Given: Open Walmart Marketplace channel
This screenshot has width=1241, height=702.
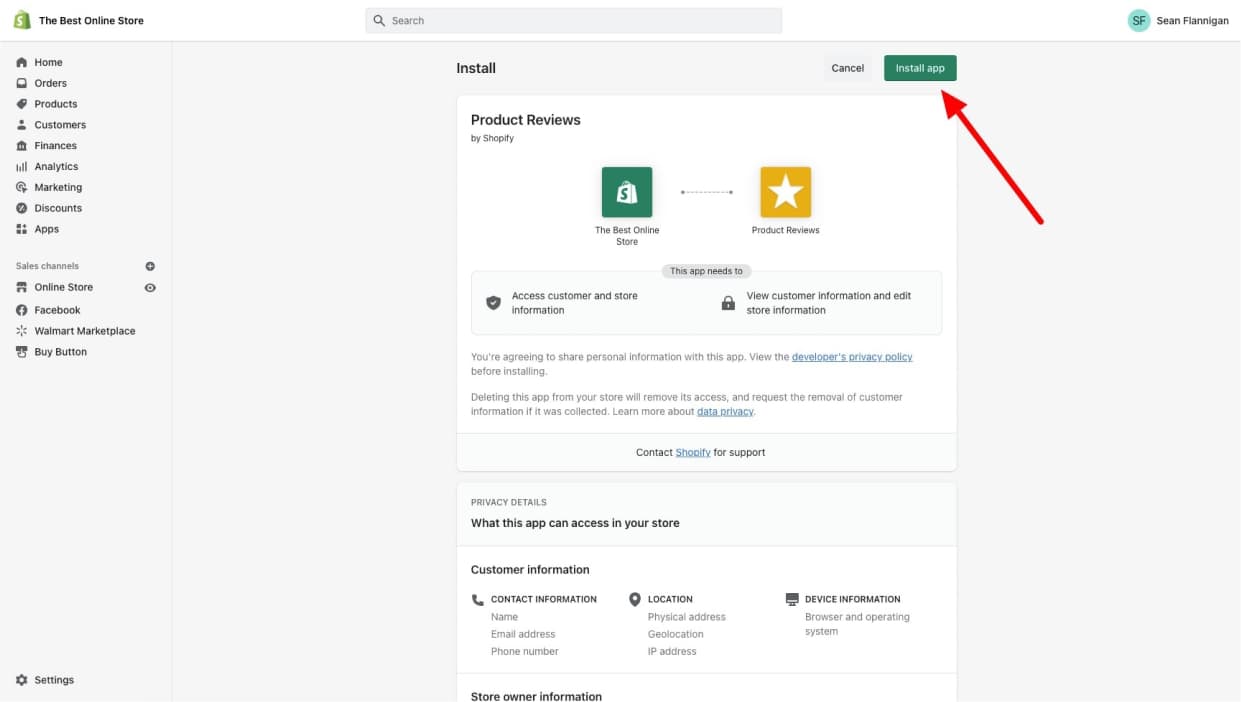Looking at the screenshot, I should pos(86,331).
